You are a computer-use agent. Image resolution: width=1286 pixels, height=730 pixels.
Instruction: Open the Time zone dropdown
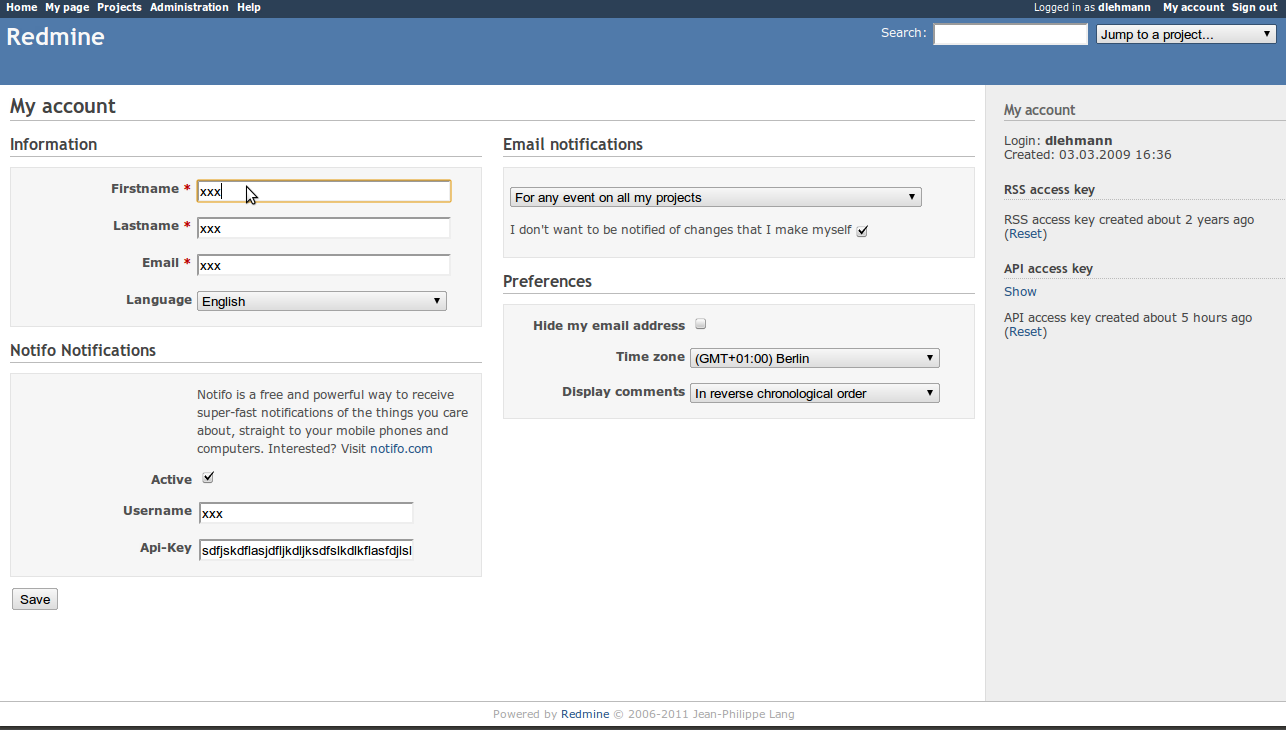click(x=815, y=358)
